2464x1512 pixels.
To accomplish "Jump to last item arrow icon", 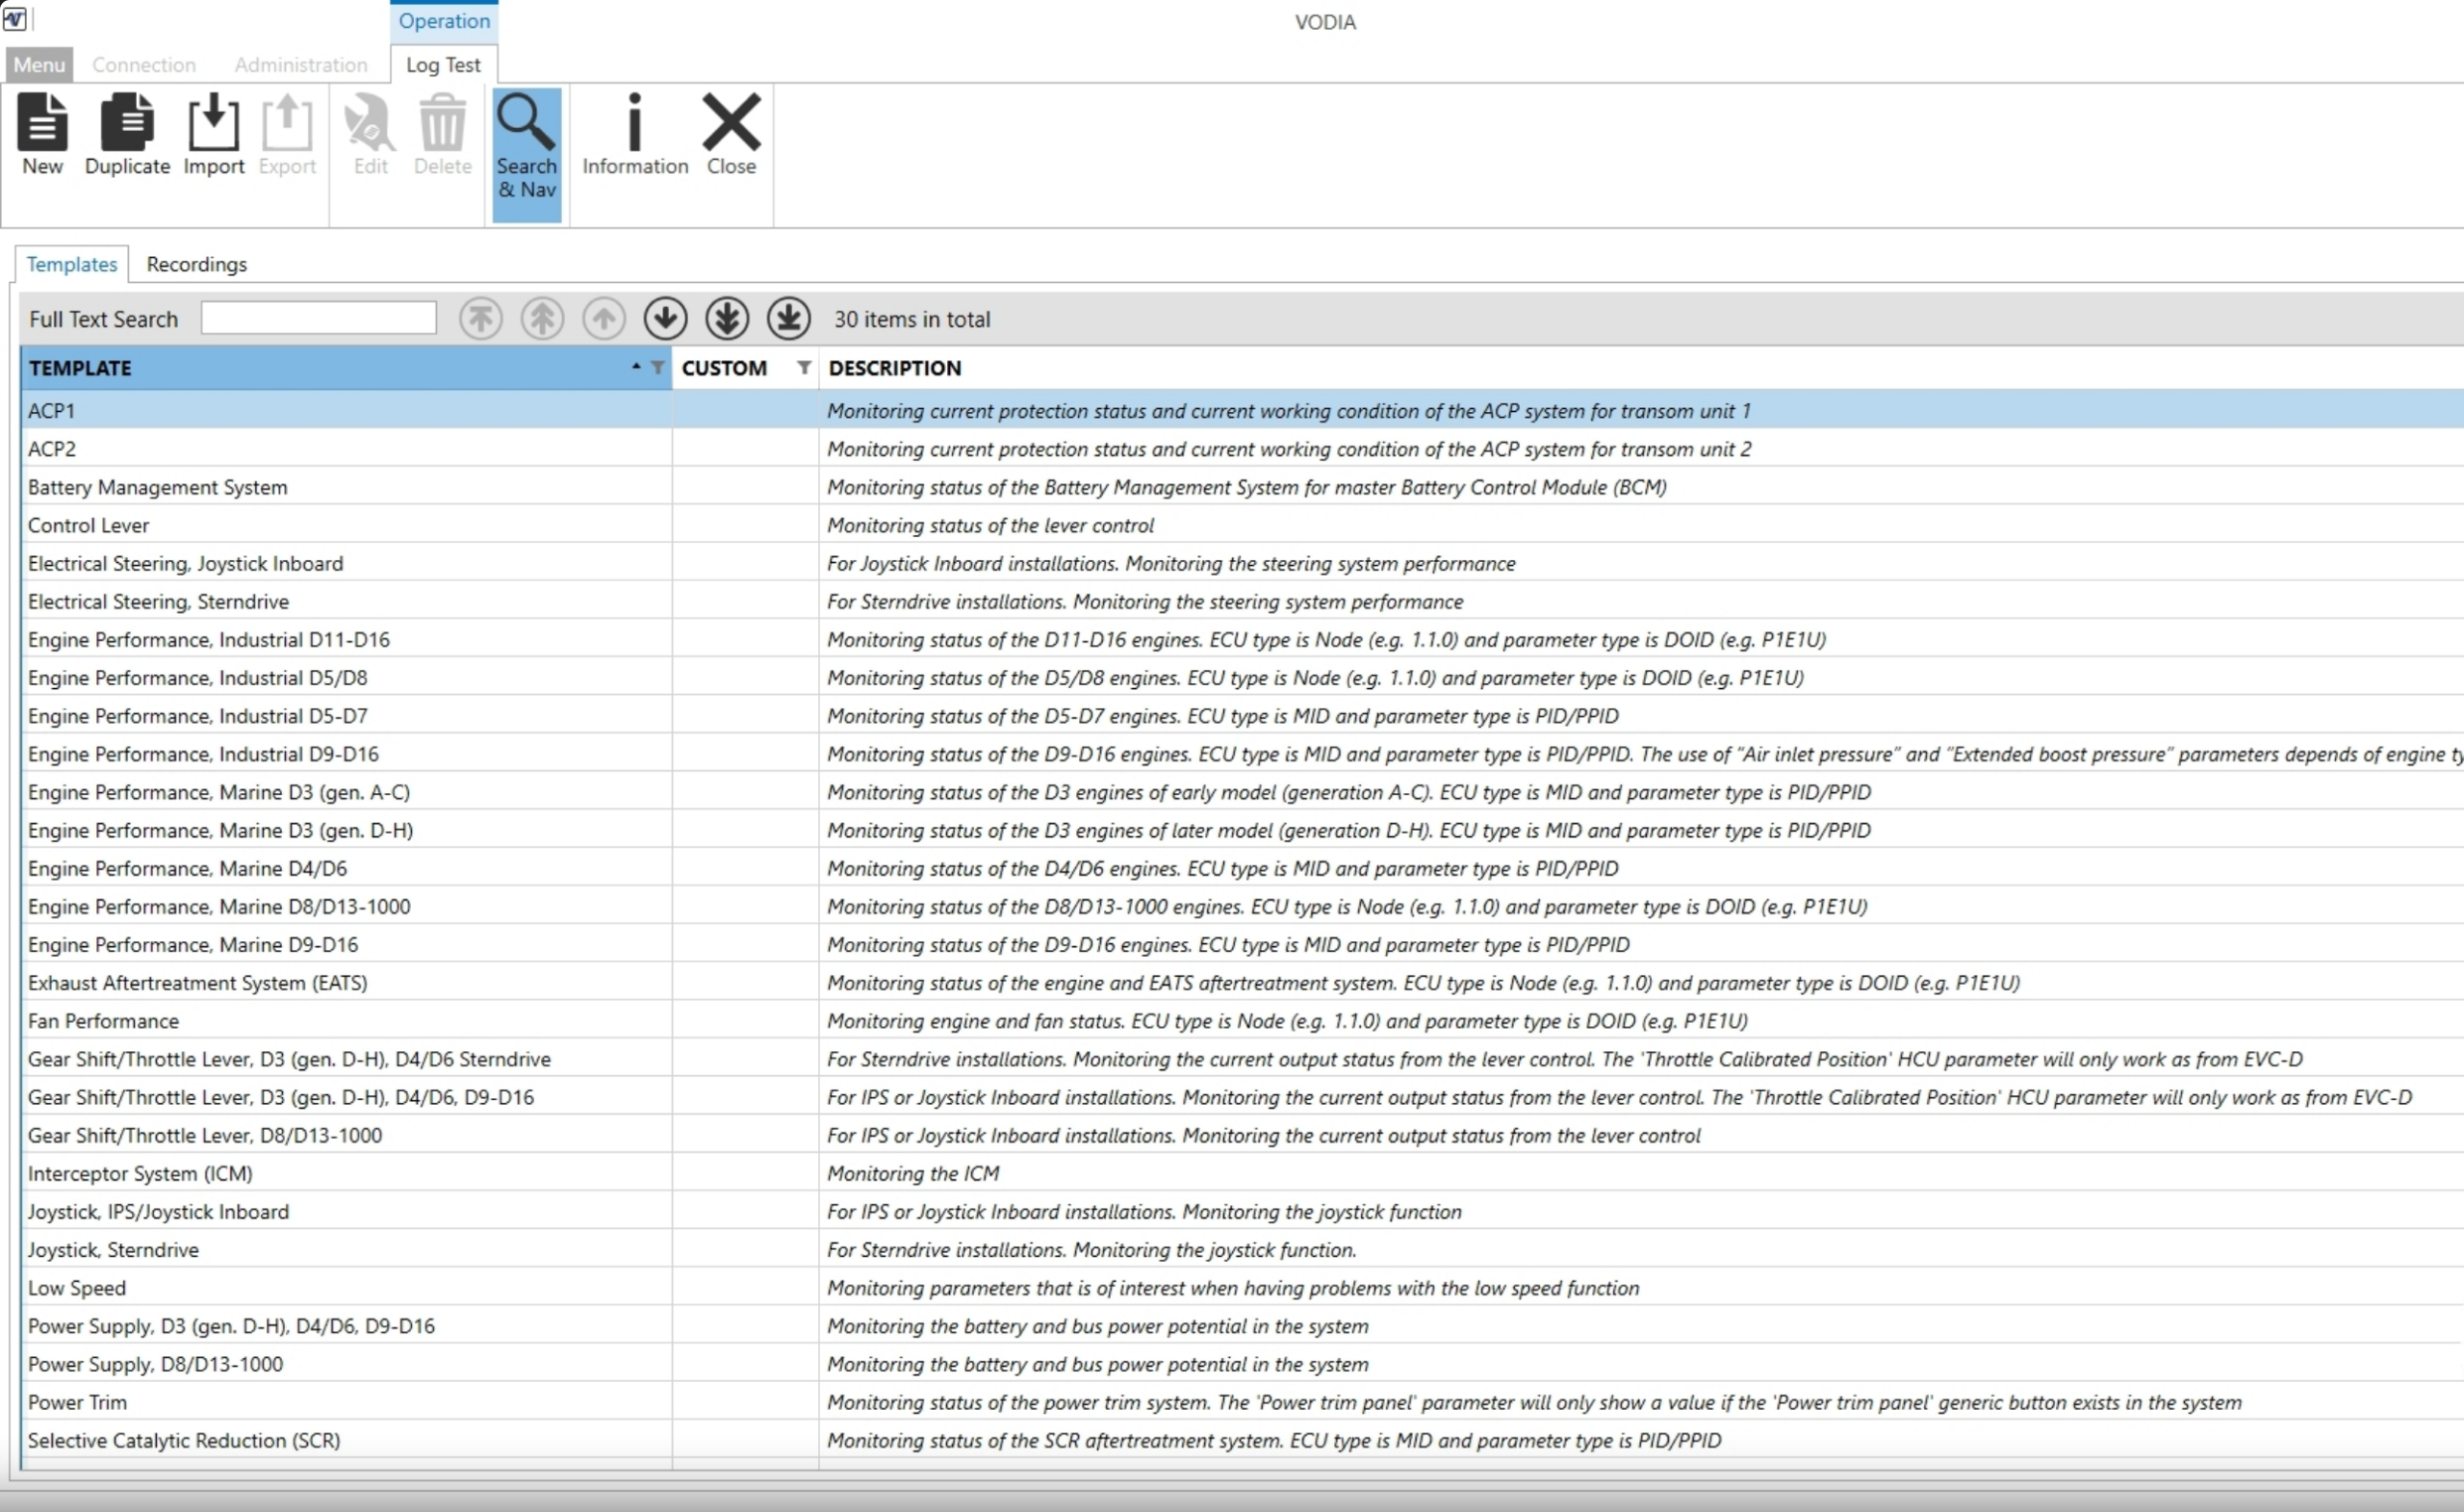I will (x=788, y=319).
